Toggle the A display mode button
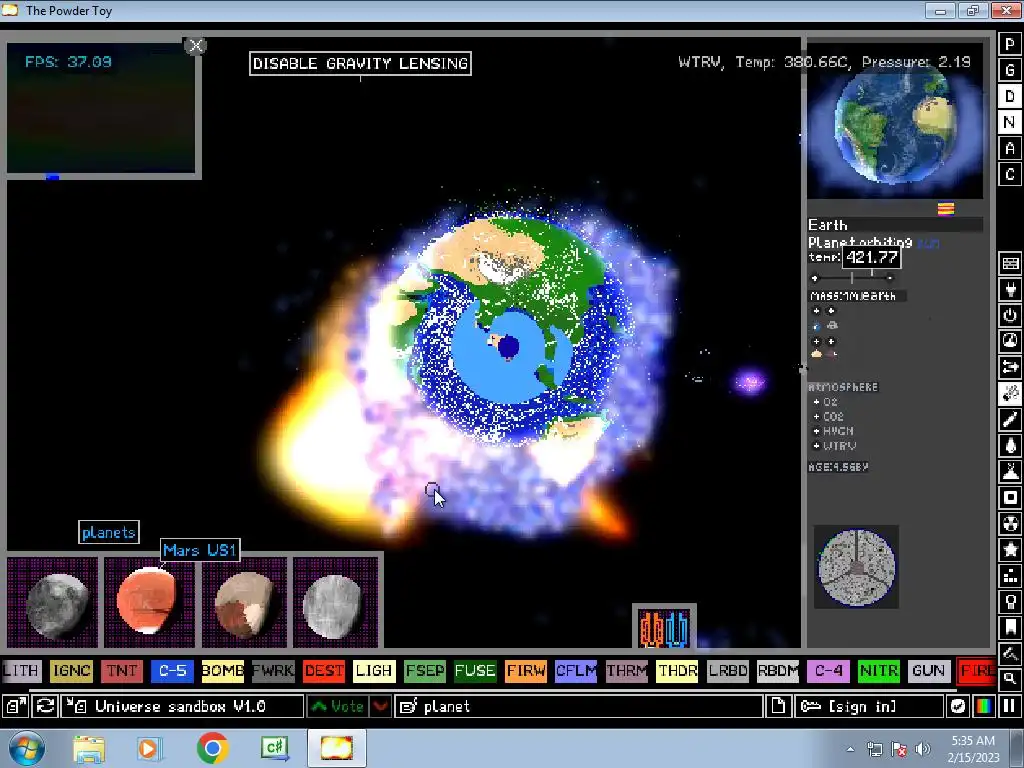The height and width of the screenshot is (768, 1024). (1010, 148)
